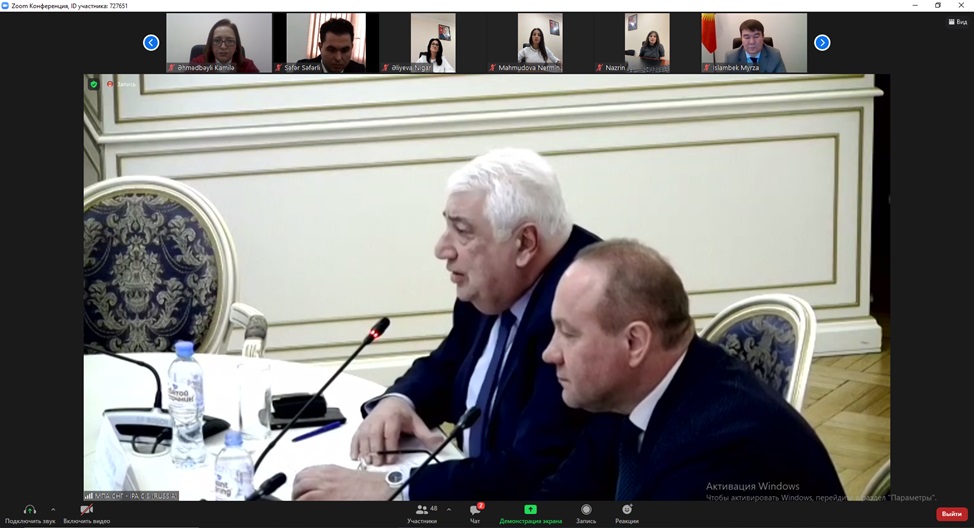Select Islambek Myrza video thumbnail
The image size is (974, 528).
pyautogui.click(x=754, y=43)
